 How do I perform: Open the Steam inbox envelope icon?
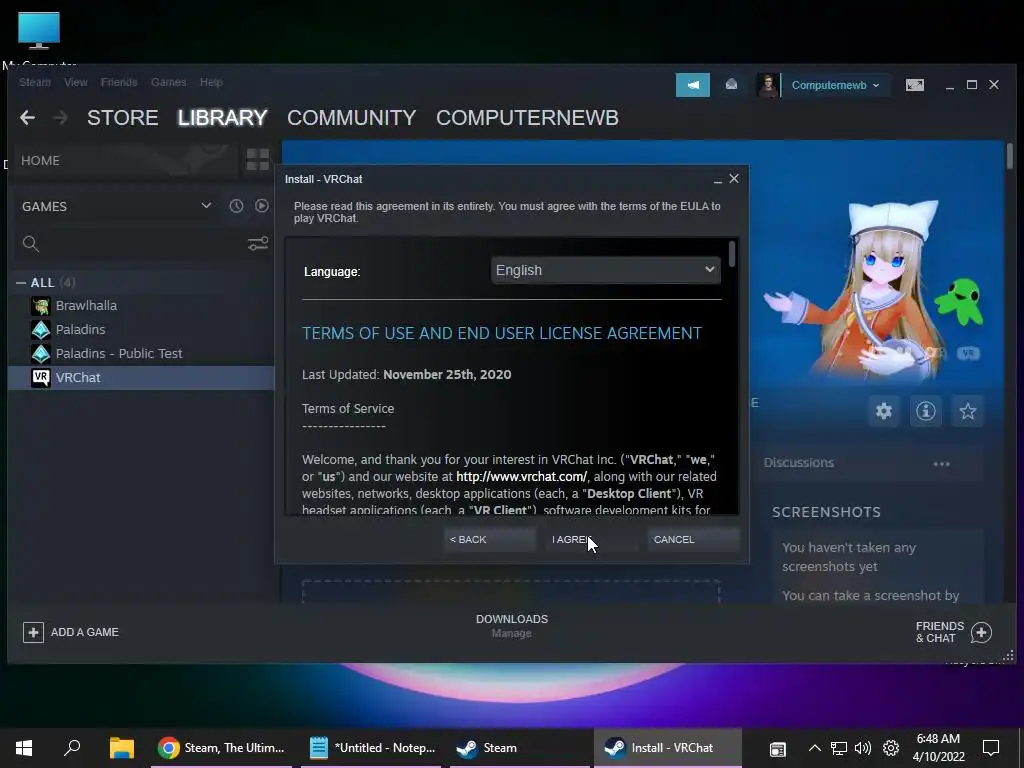[x=731, y=84]
